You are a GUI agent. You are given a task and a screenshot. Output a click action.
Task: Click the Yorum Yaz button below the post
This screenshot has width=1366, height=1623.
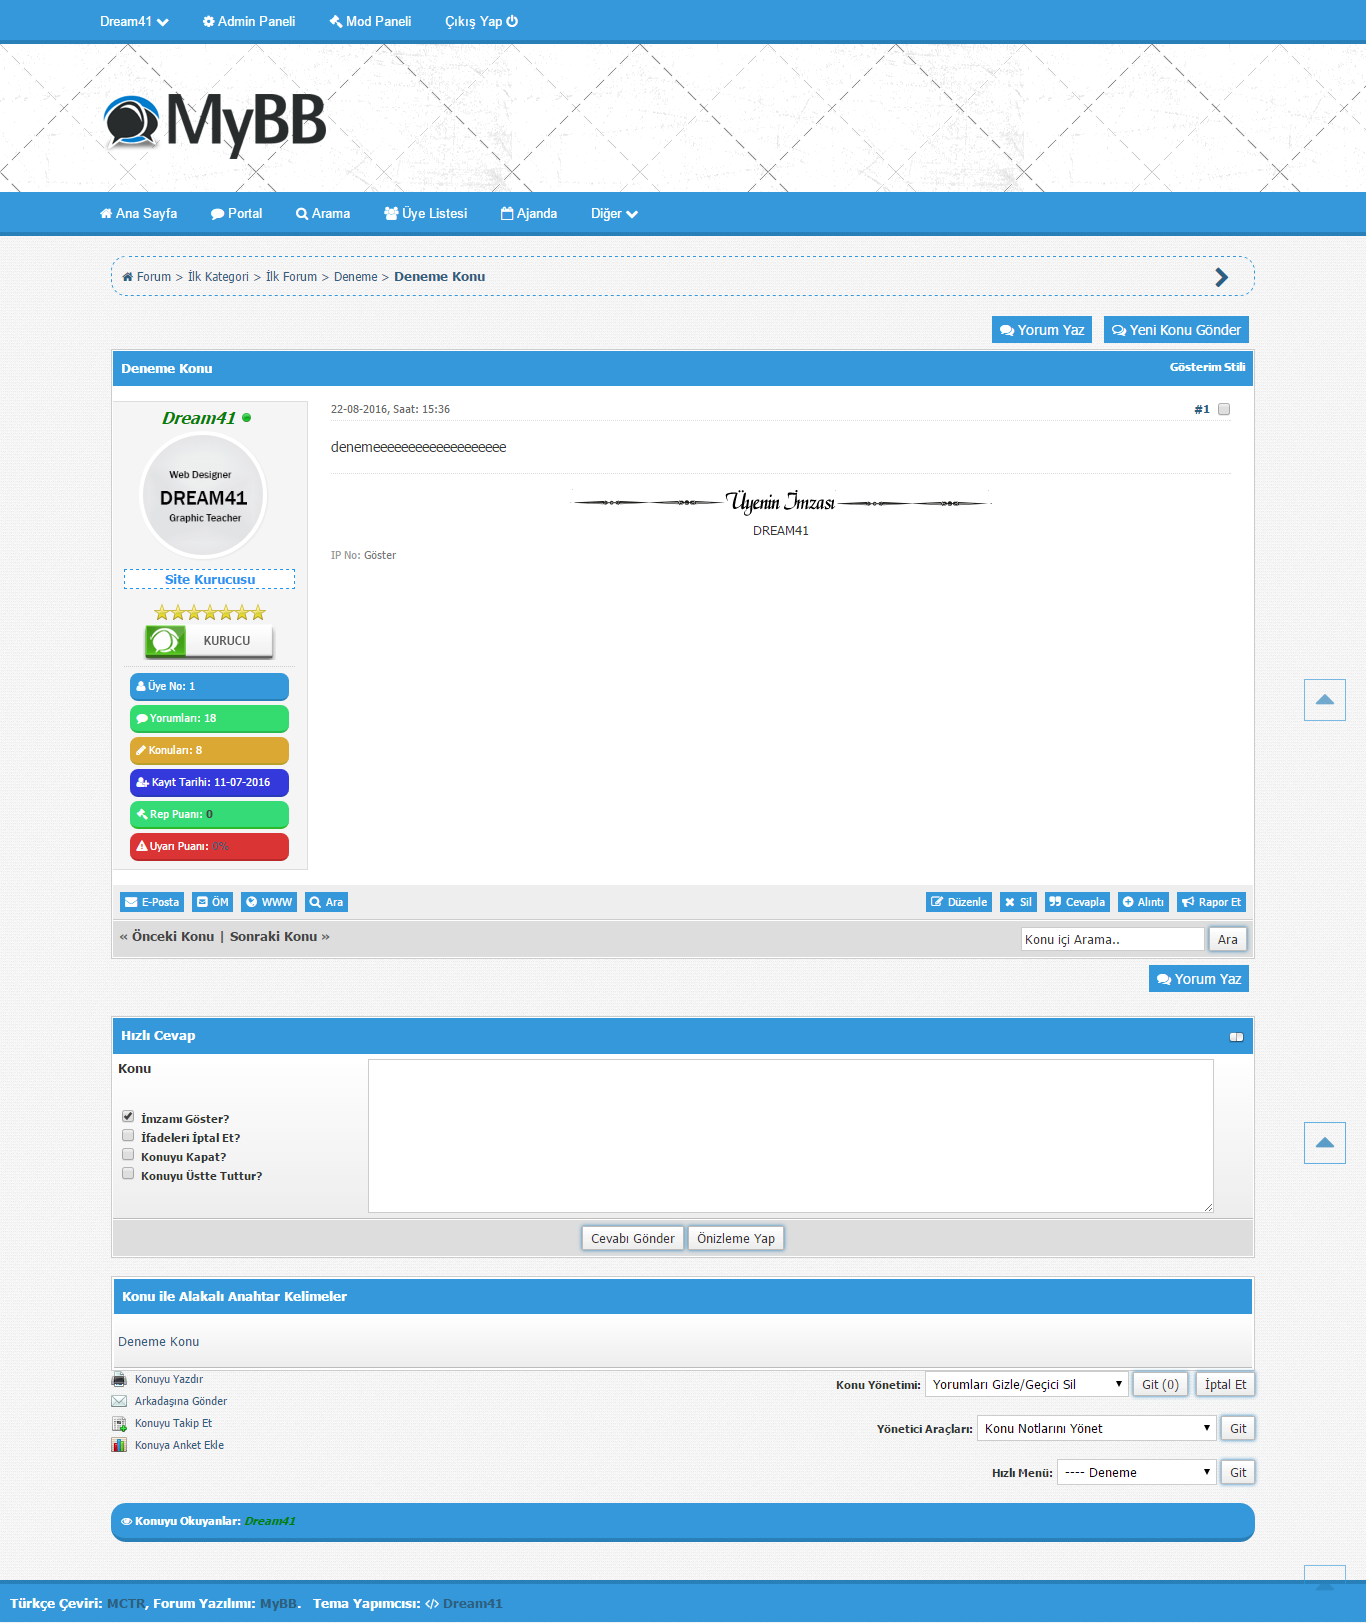coord(1199,979)
